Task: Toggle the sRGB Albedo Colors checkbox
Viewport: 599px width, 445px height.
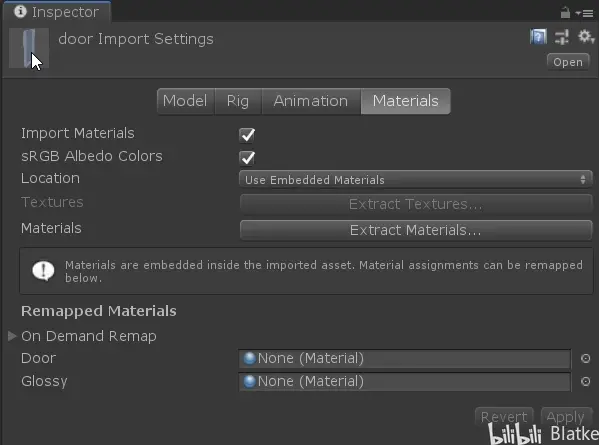Action: click(247, 157)
